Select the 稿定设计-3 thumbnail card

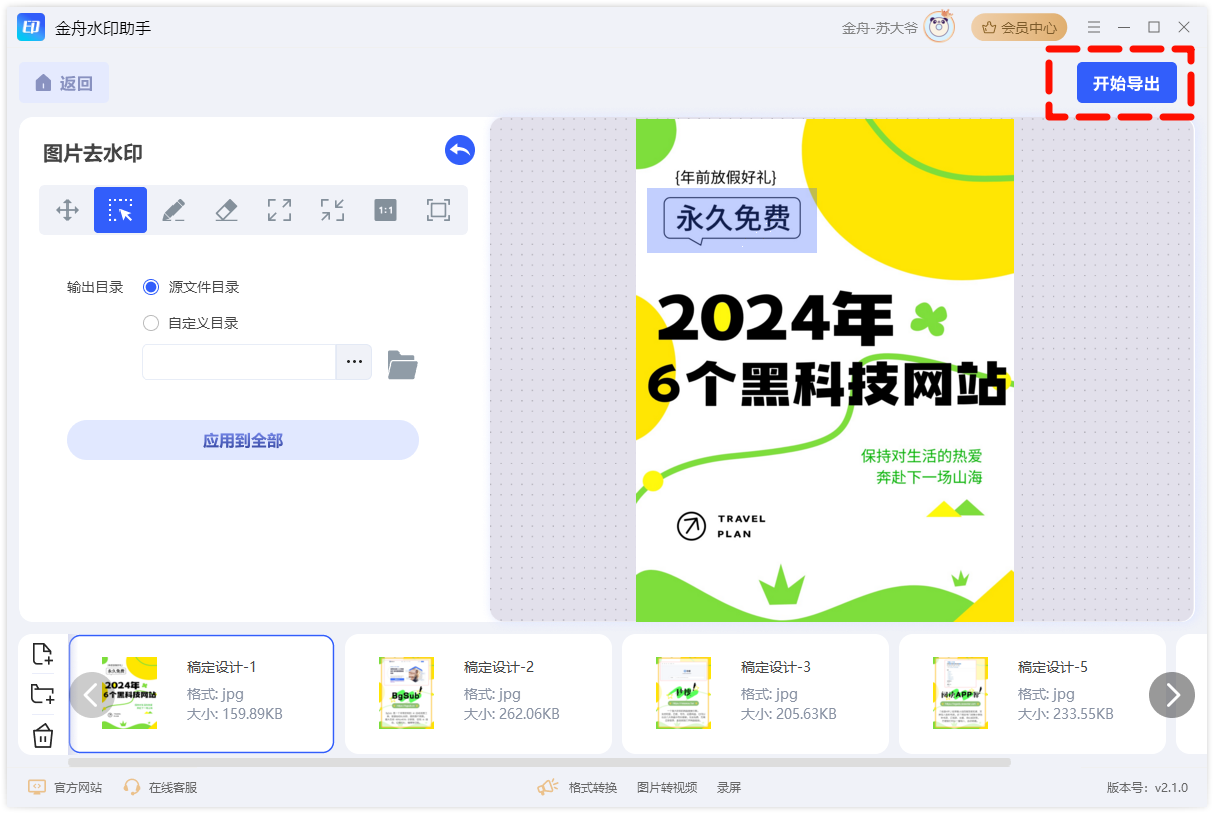click(755, 693)
